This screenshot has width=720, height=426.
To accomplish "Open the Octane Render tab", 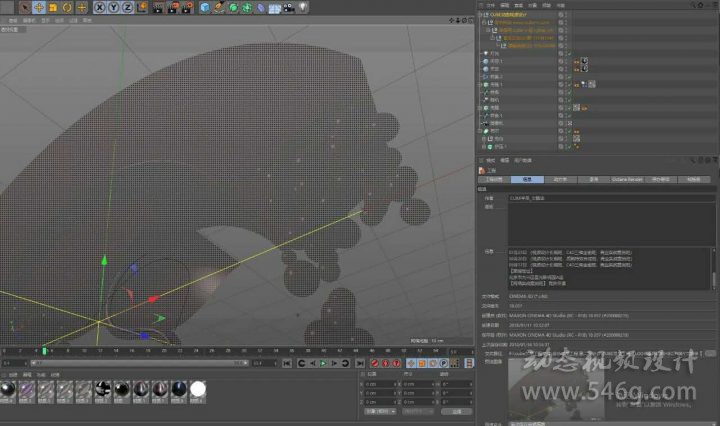I will pos(626,179).
